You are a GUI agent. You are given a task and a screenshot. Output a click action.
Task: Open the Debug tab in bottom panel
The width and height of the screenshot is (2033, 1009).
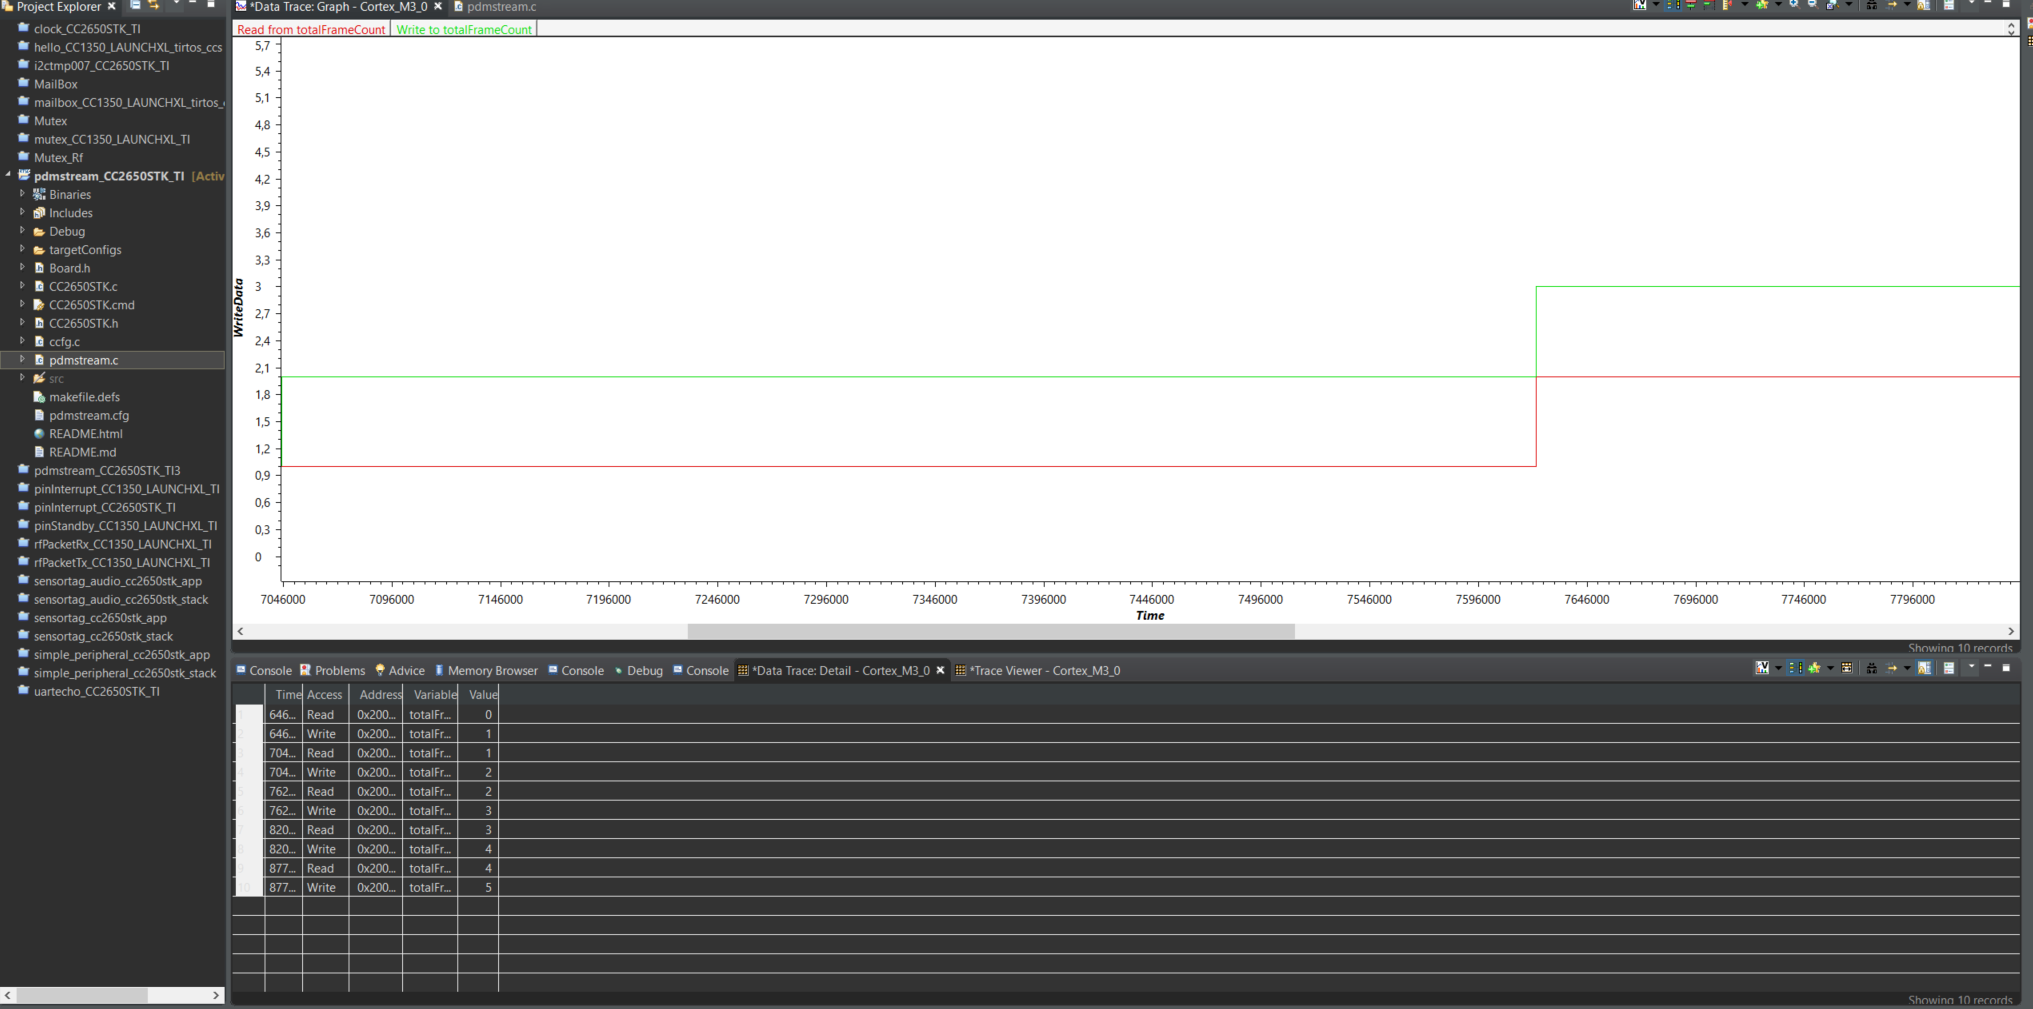637,670
